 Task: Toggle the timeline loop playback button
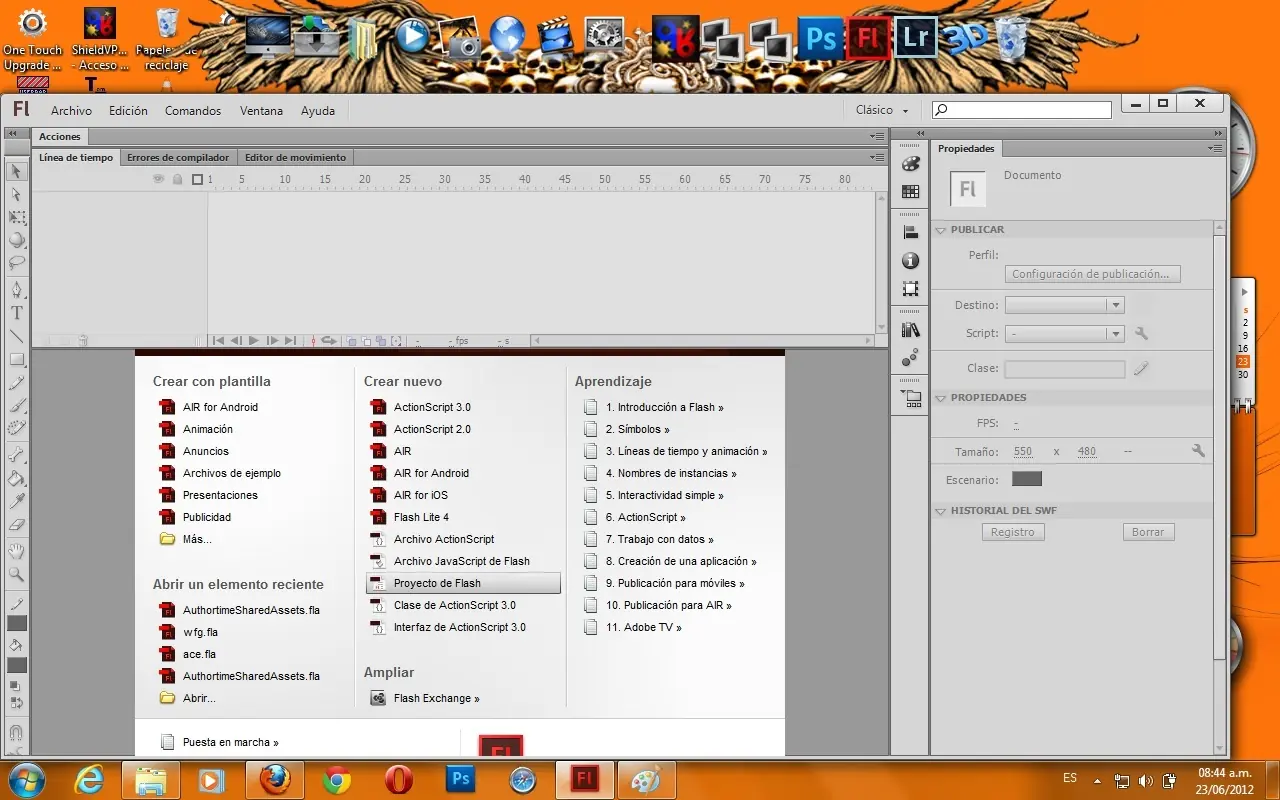tap(328, 341)
